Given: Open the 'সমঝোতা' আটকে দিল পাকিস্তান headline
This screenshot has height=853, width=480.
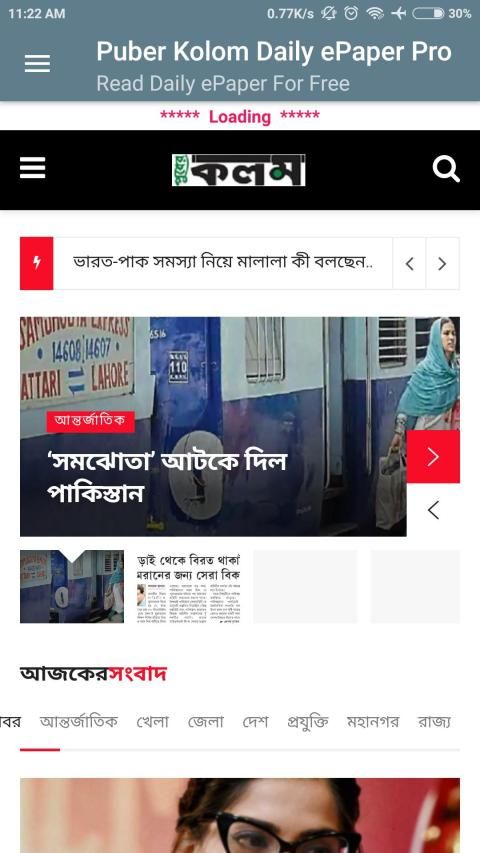Looking at the screenshot, I should pyautogui.click(x=167, y=478).
